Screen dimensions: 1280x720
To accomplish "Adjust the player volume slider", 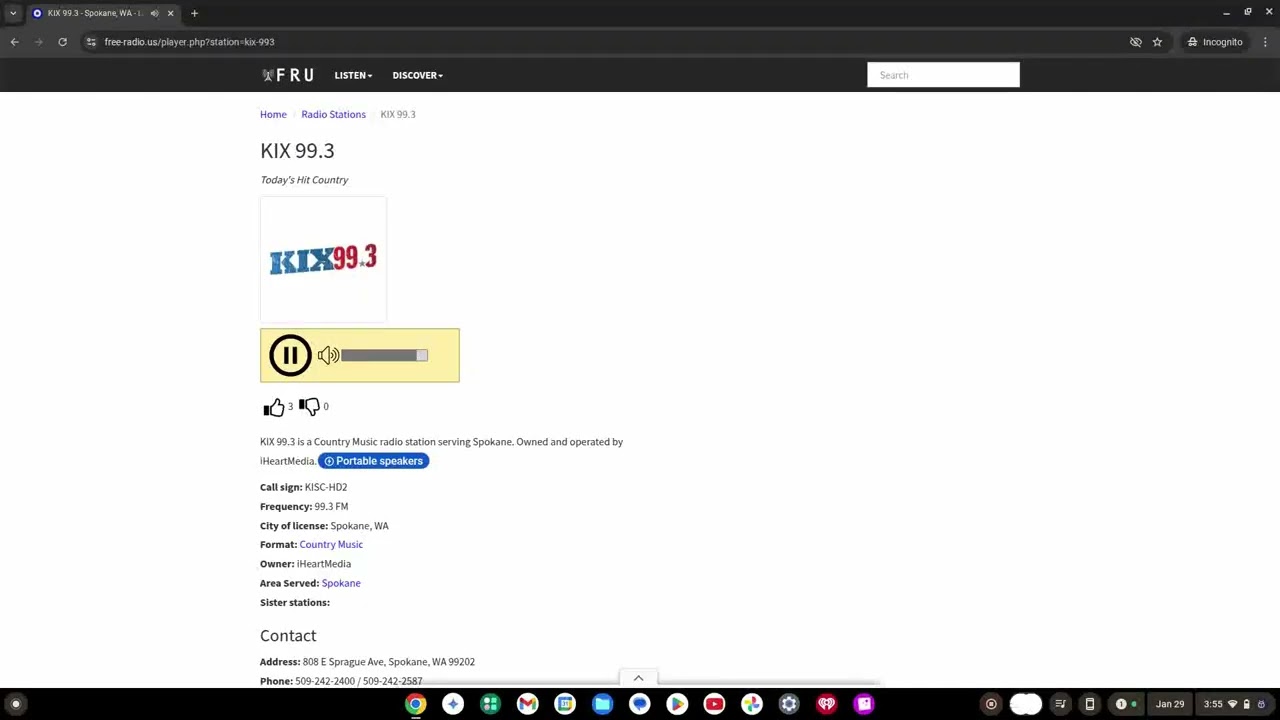I will [384, 355].
